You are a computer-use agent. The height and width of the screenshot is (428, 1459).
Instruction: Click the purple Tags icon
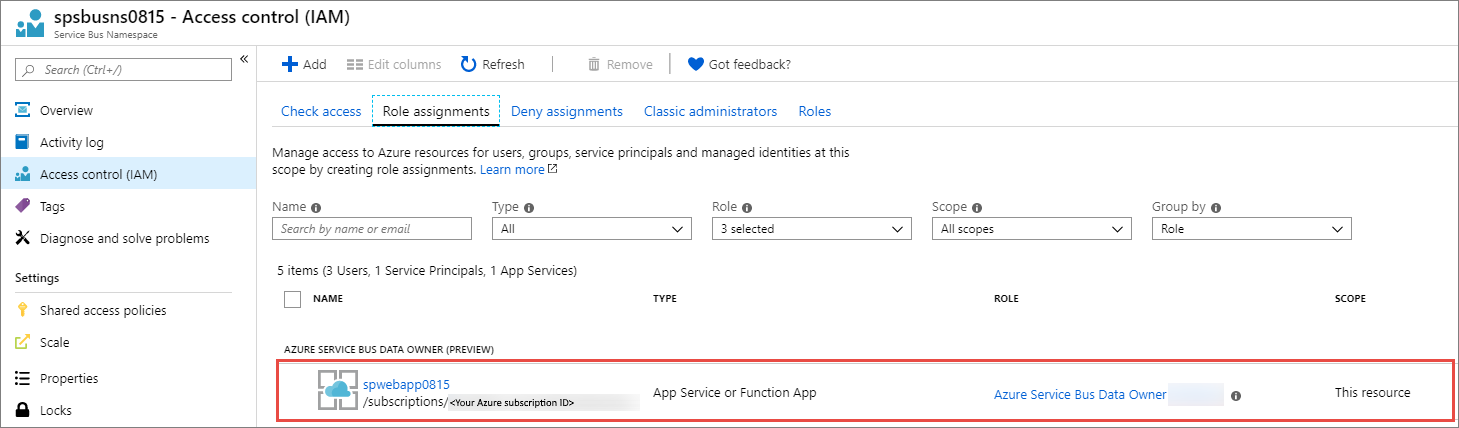pyautogui.click(x=23, y=206)
